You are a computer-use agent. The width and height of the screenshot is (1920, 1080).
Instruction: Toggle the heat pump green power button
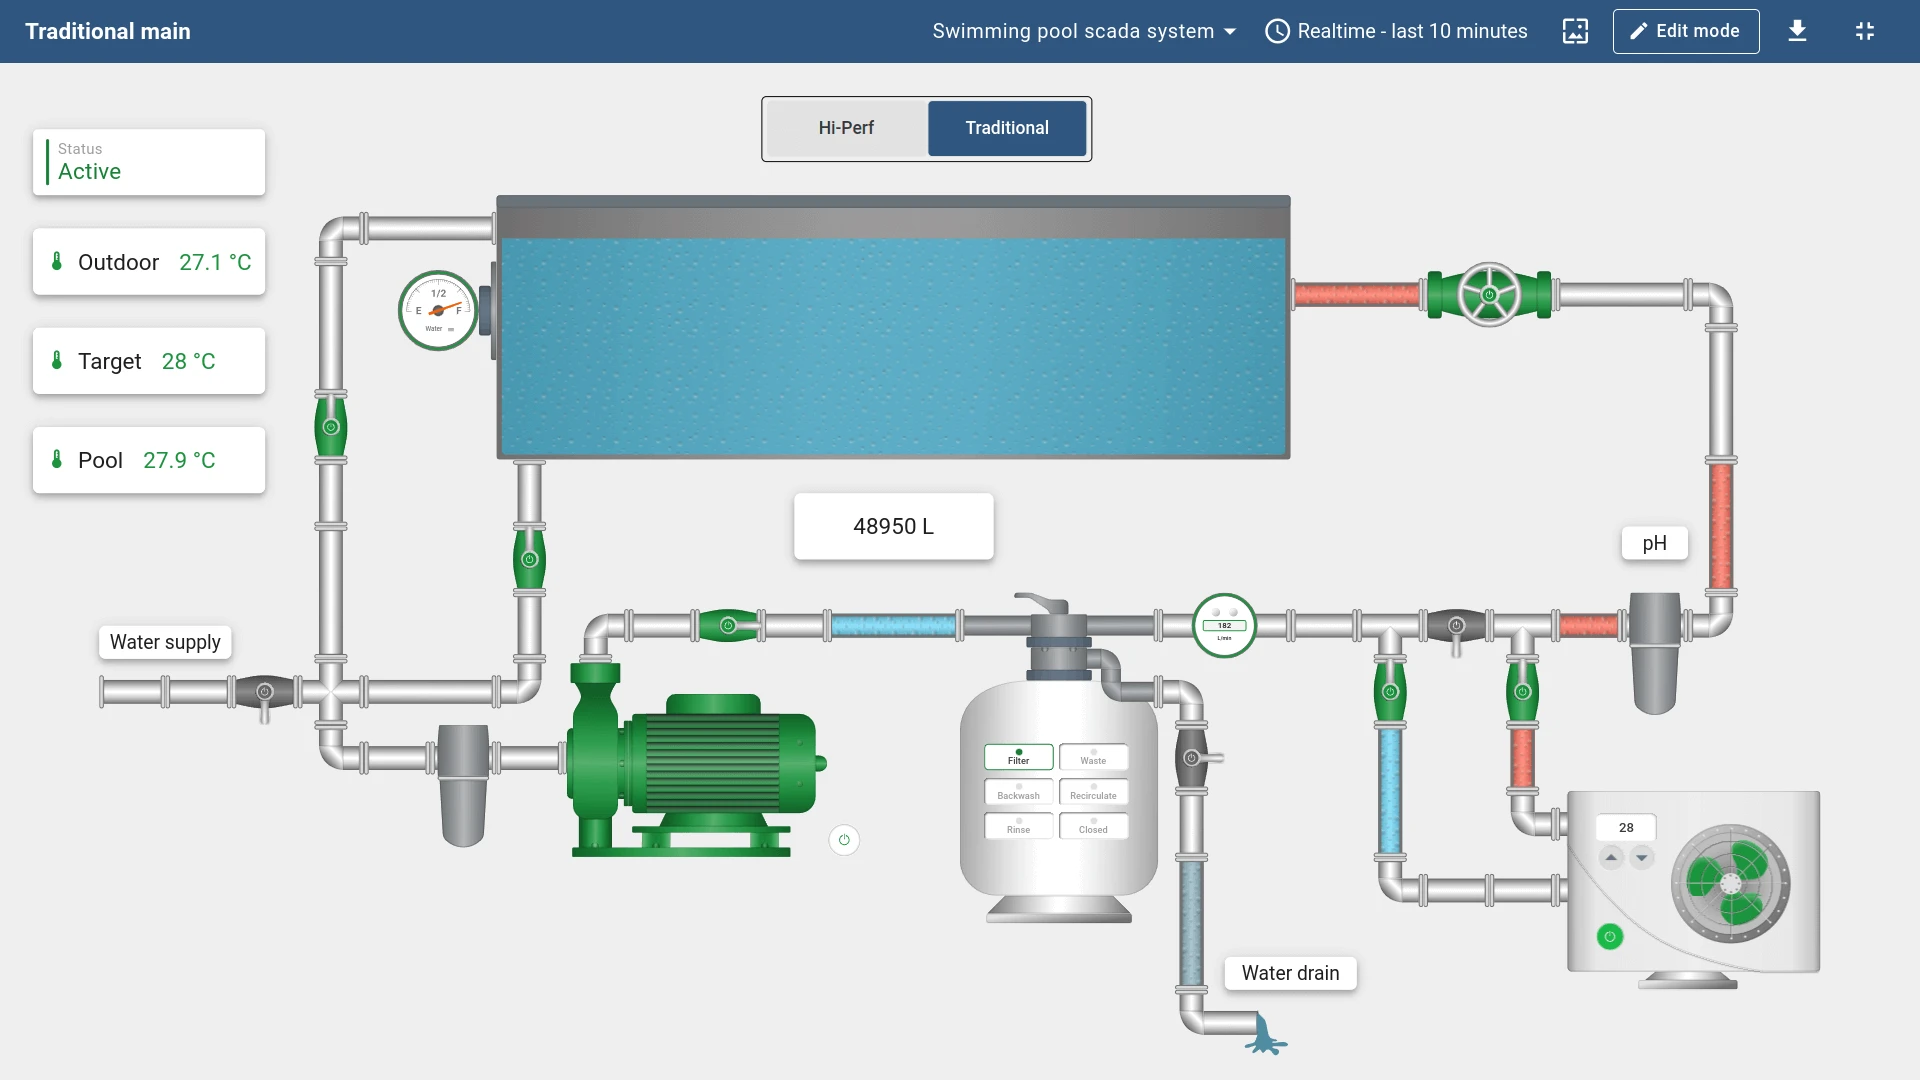[x=1610, y=937]
